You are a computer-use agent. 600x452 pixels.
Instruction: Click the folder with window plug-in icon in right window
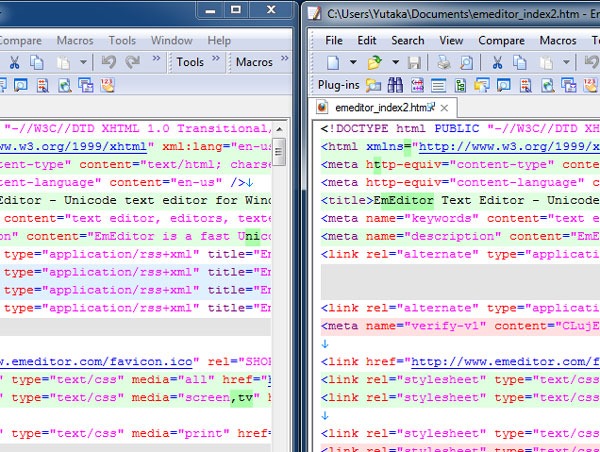[x=482, y=85]
